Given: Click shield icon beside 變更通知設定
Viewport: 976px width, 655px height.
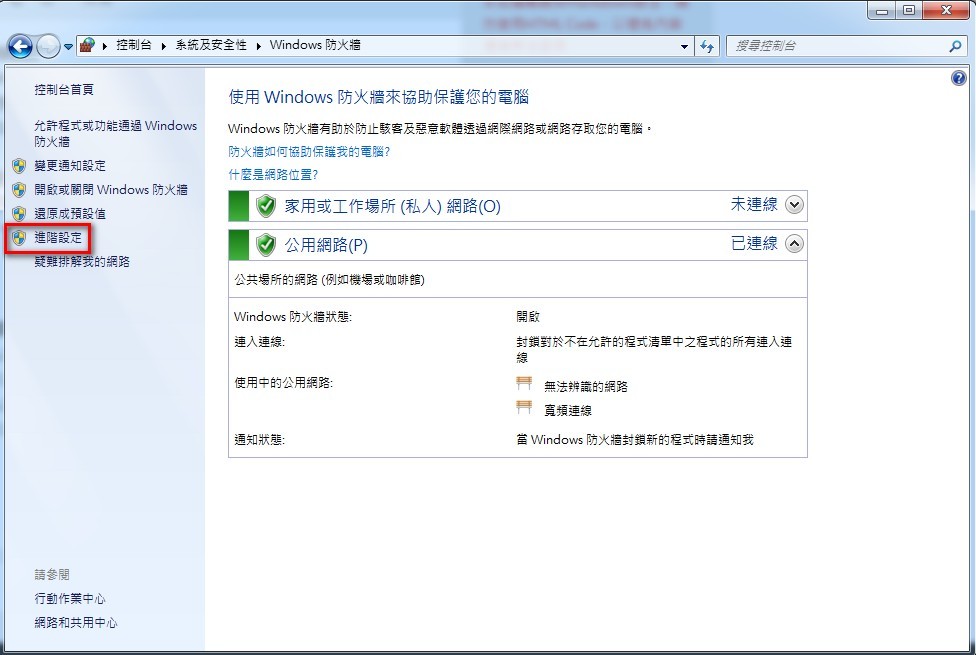Looking at the screenshot, I should [x=19, y=166].
